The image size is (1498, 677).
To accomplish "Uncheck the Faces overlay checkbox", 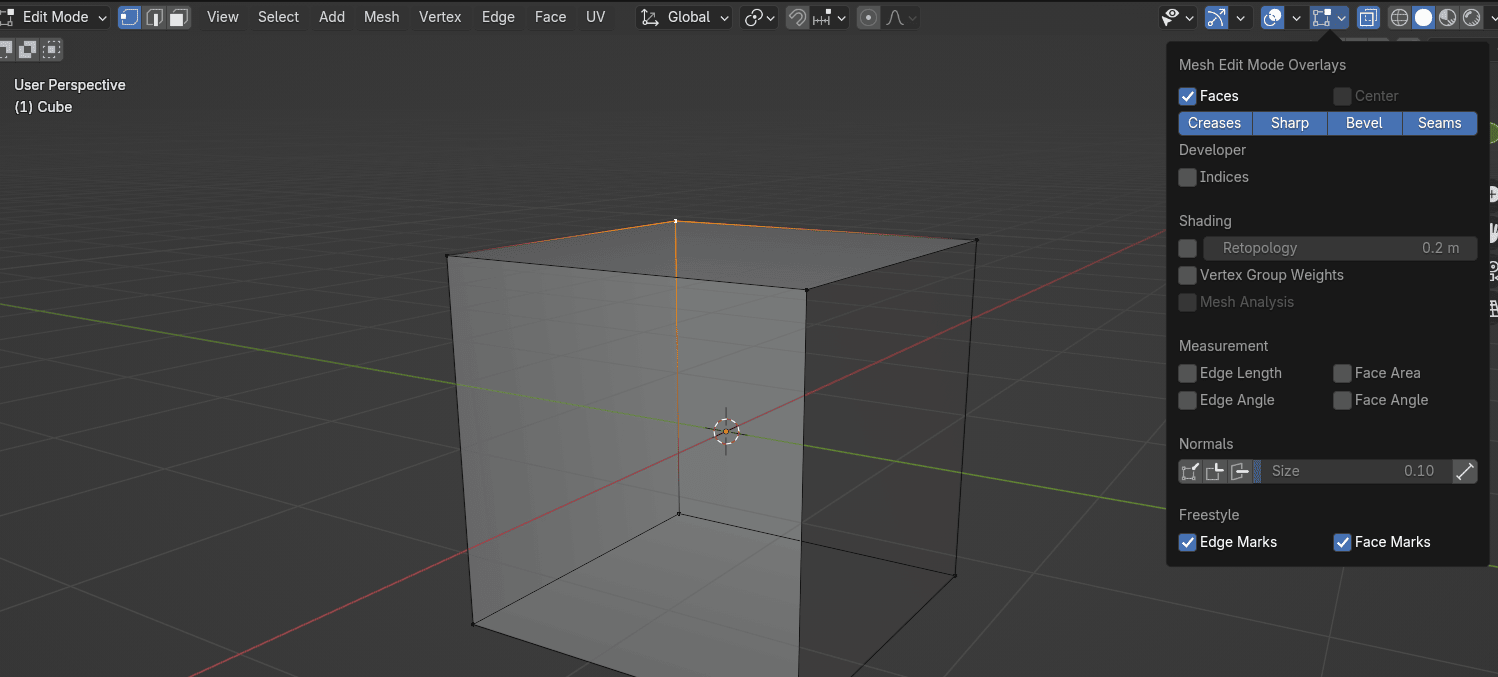I will pyautogui.click(x=1188, y=96).
